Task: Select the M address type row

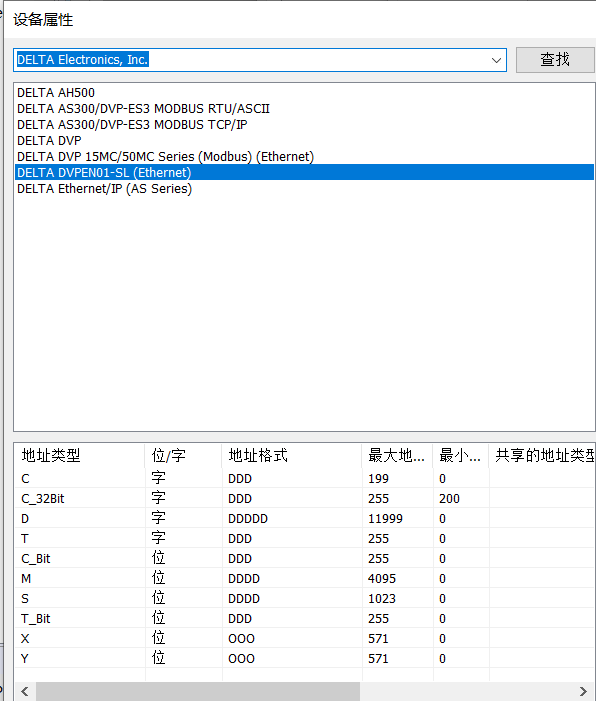Action: coord(304,579)
